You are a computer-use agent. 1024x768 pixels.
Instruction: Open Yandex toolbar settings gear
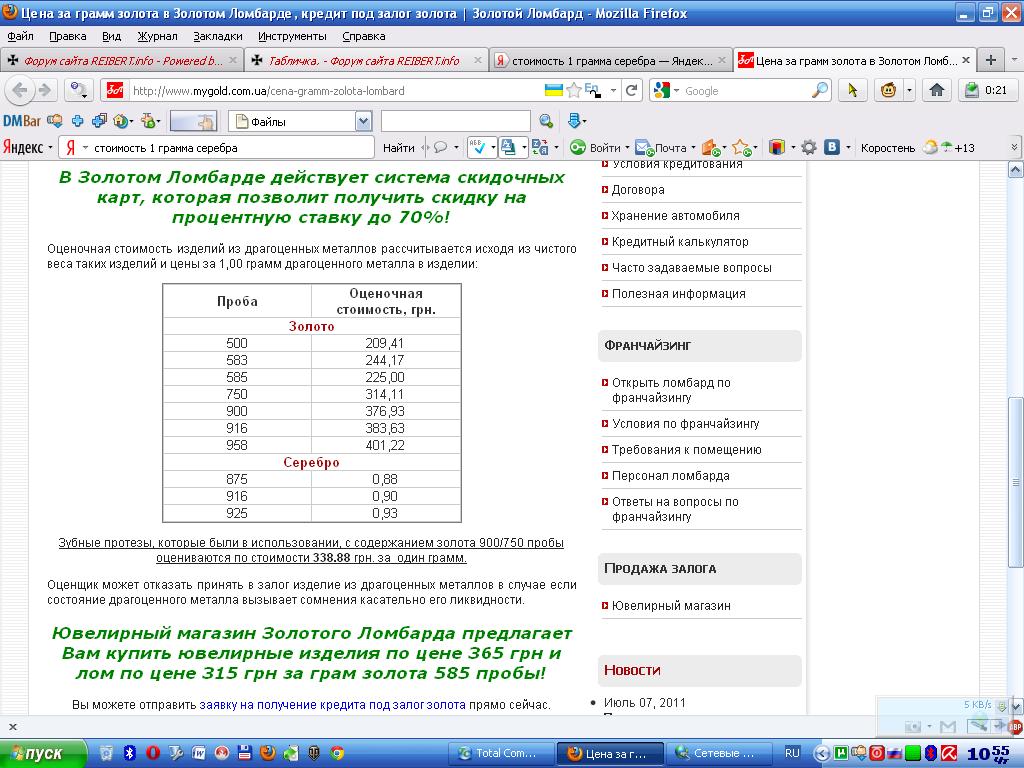click(808, 148)
